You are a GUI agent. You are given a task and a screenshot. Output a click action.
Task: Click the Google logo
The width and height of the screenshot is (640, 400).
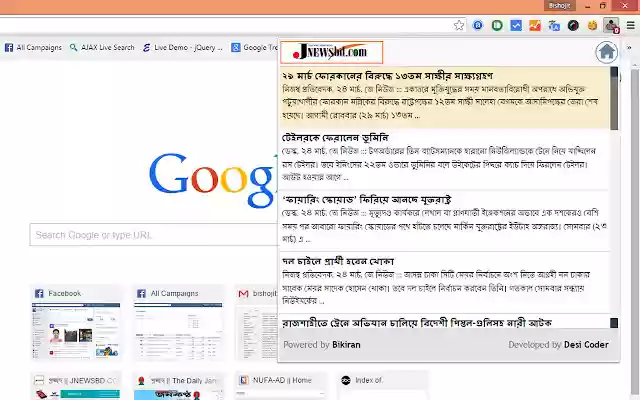[211, 180]
